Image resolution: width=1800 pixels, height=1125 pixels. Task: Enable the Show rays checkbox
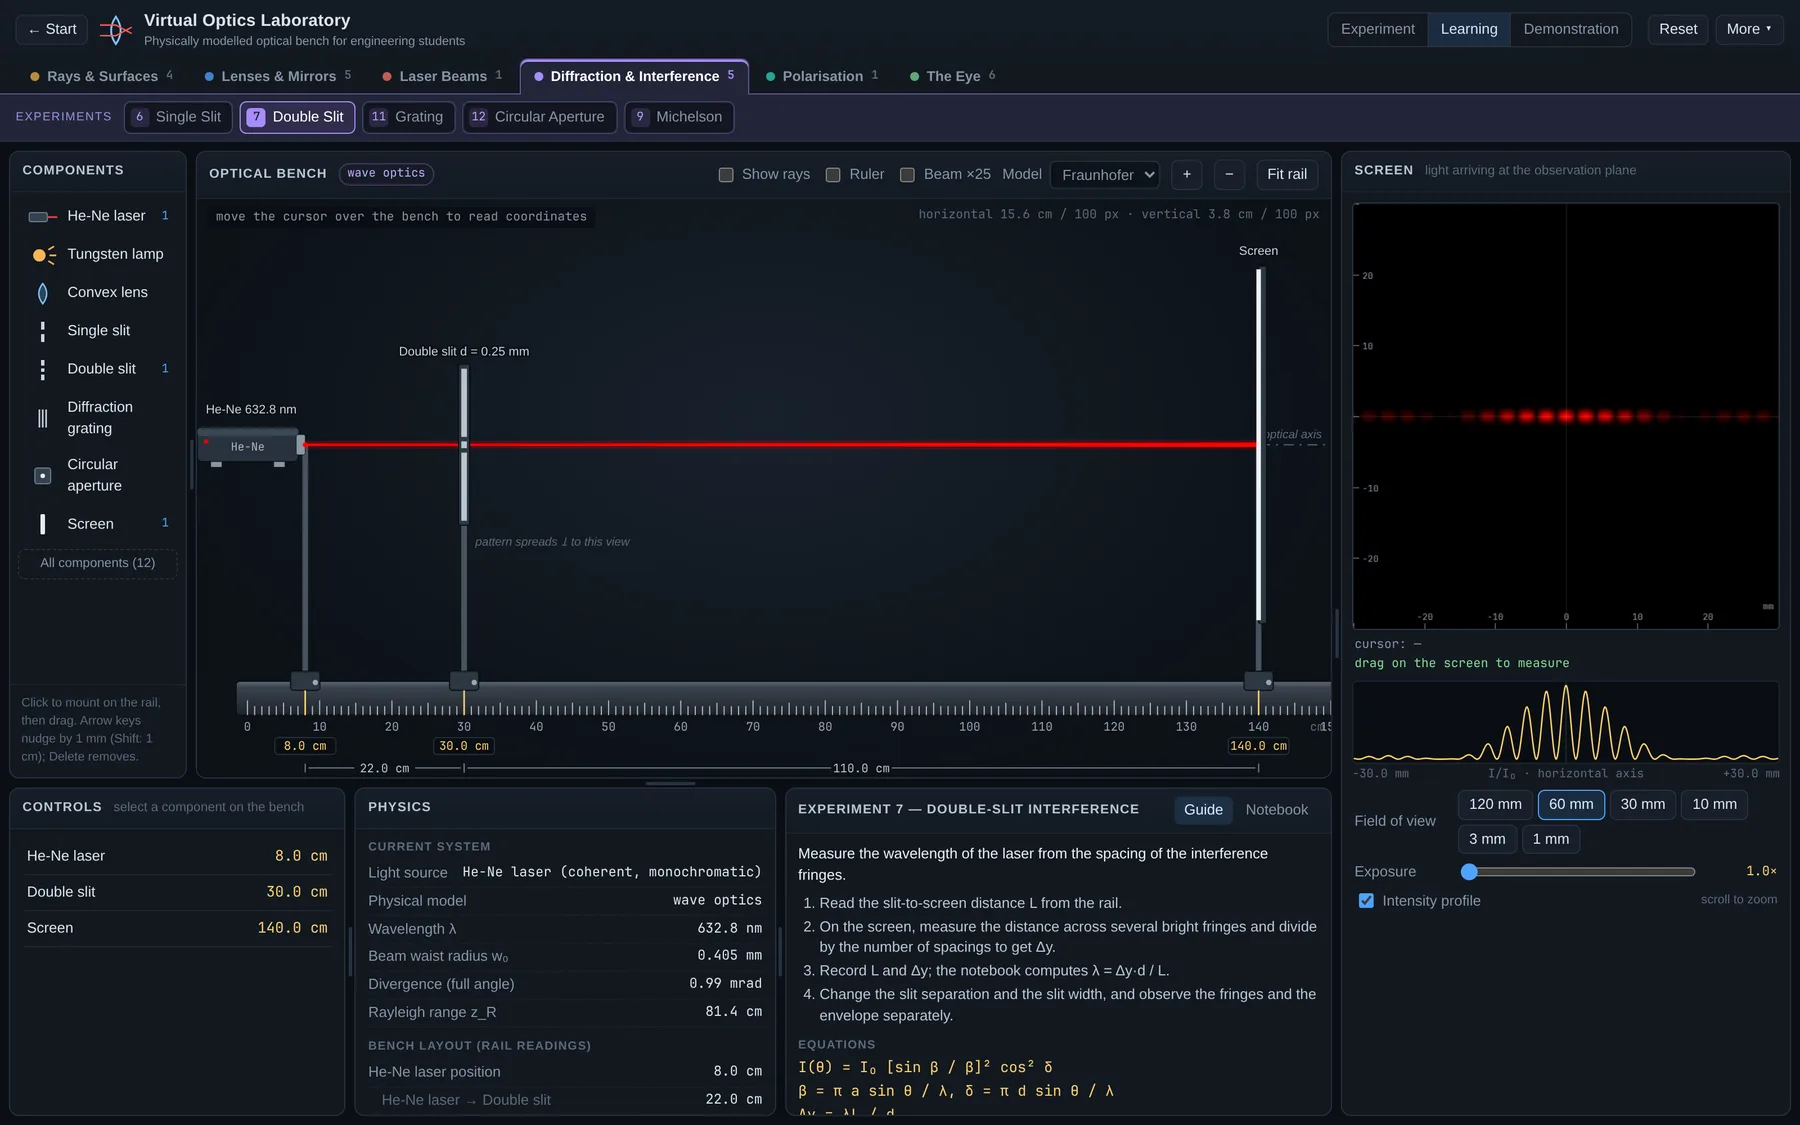pos(726,175)
